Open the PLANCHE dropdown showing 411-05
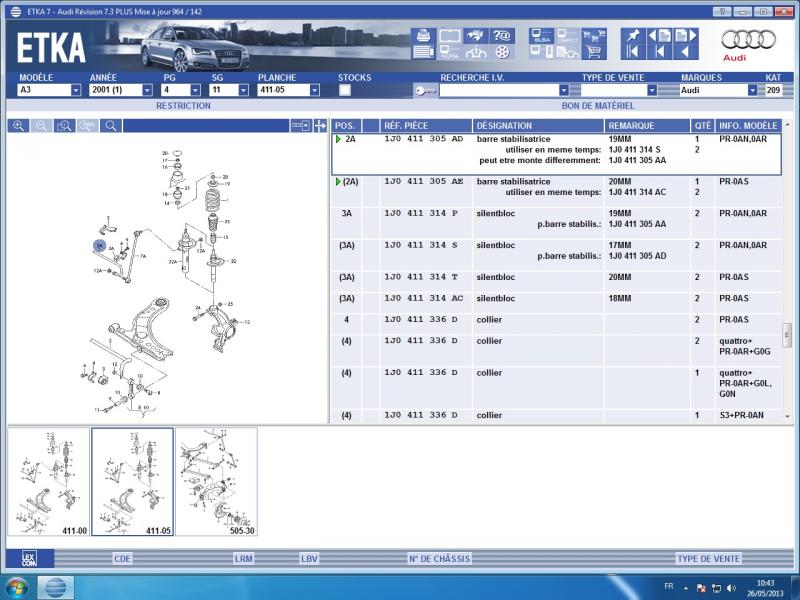This screenshot has height=600, width=800. (x=315, y=90)
